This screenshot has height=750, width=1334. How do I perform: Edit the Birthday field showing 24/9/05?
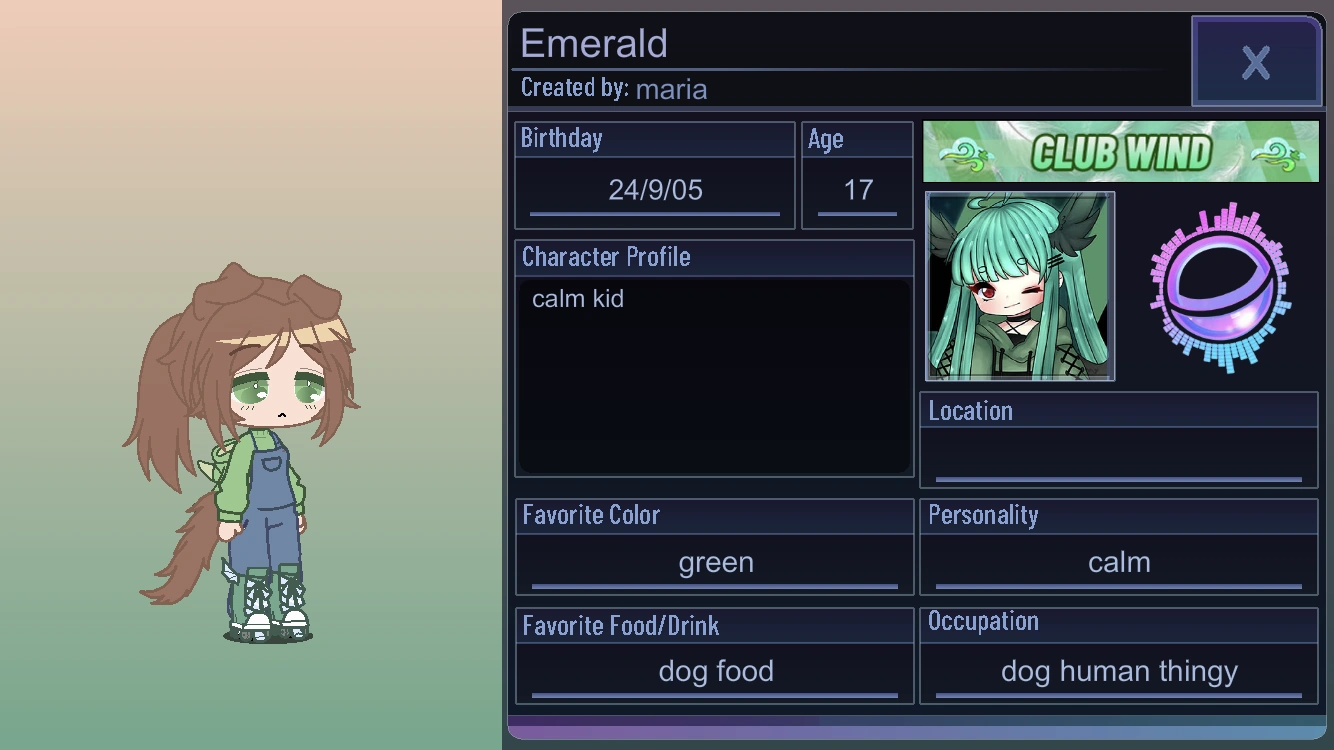click(x=655, y=190)
